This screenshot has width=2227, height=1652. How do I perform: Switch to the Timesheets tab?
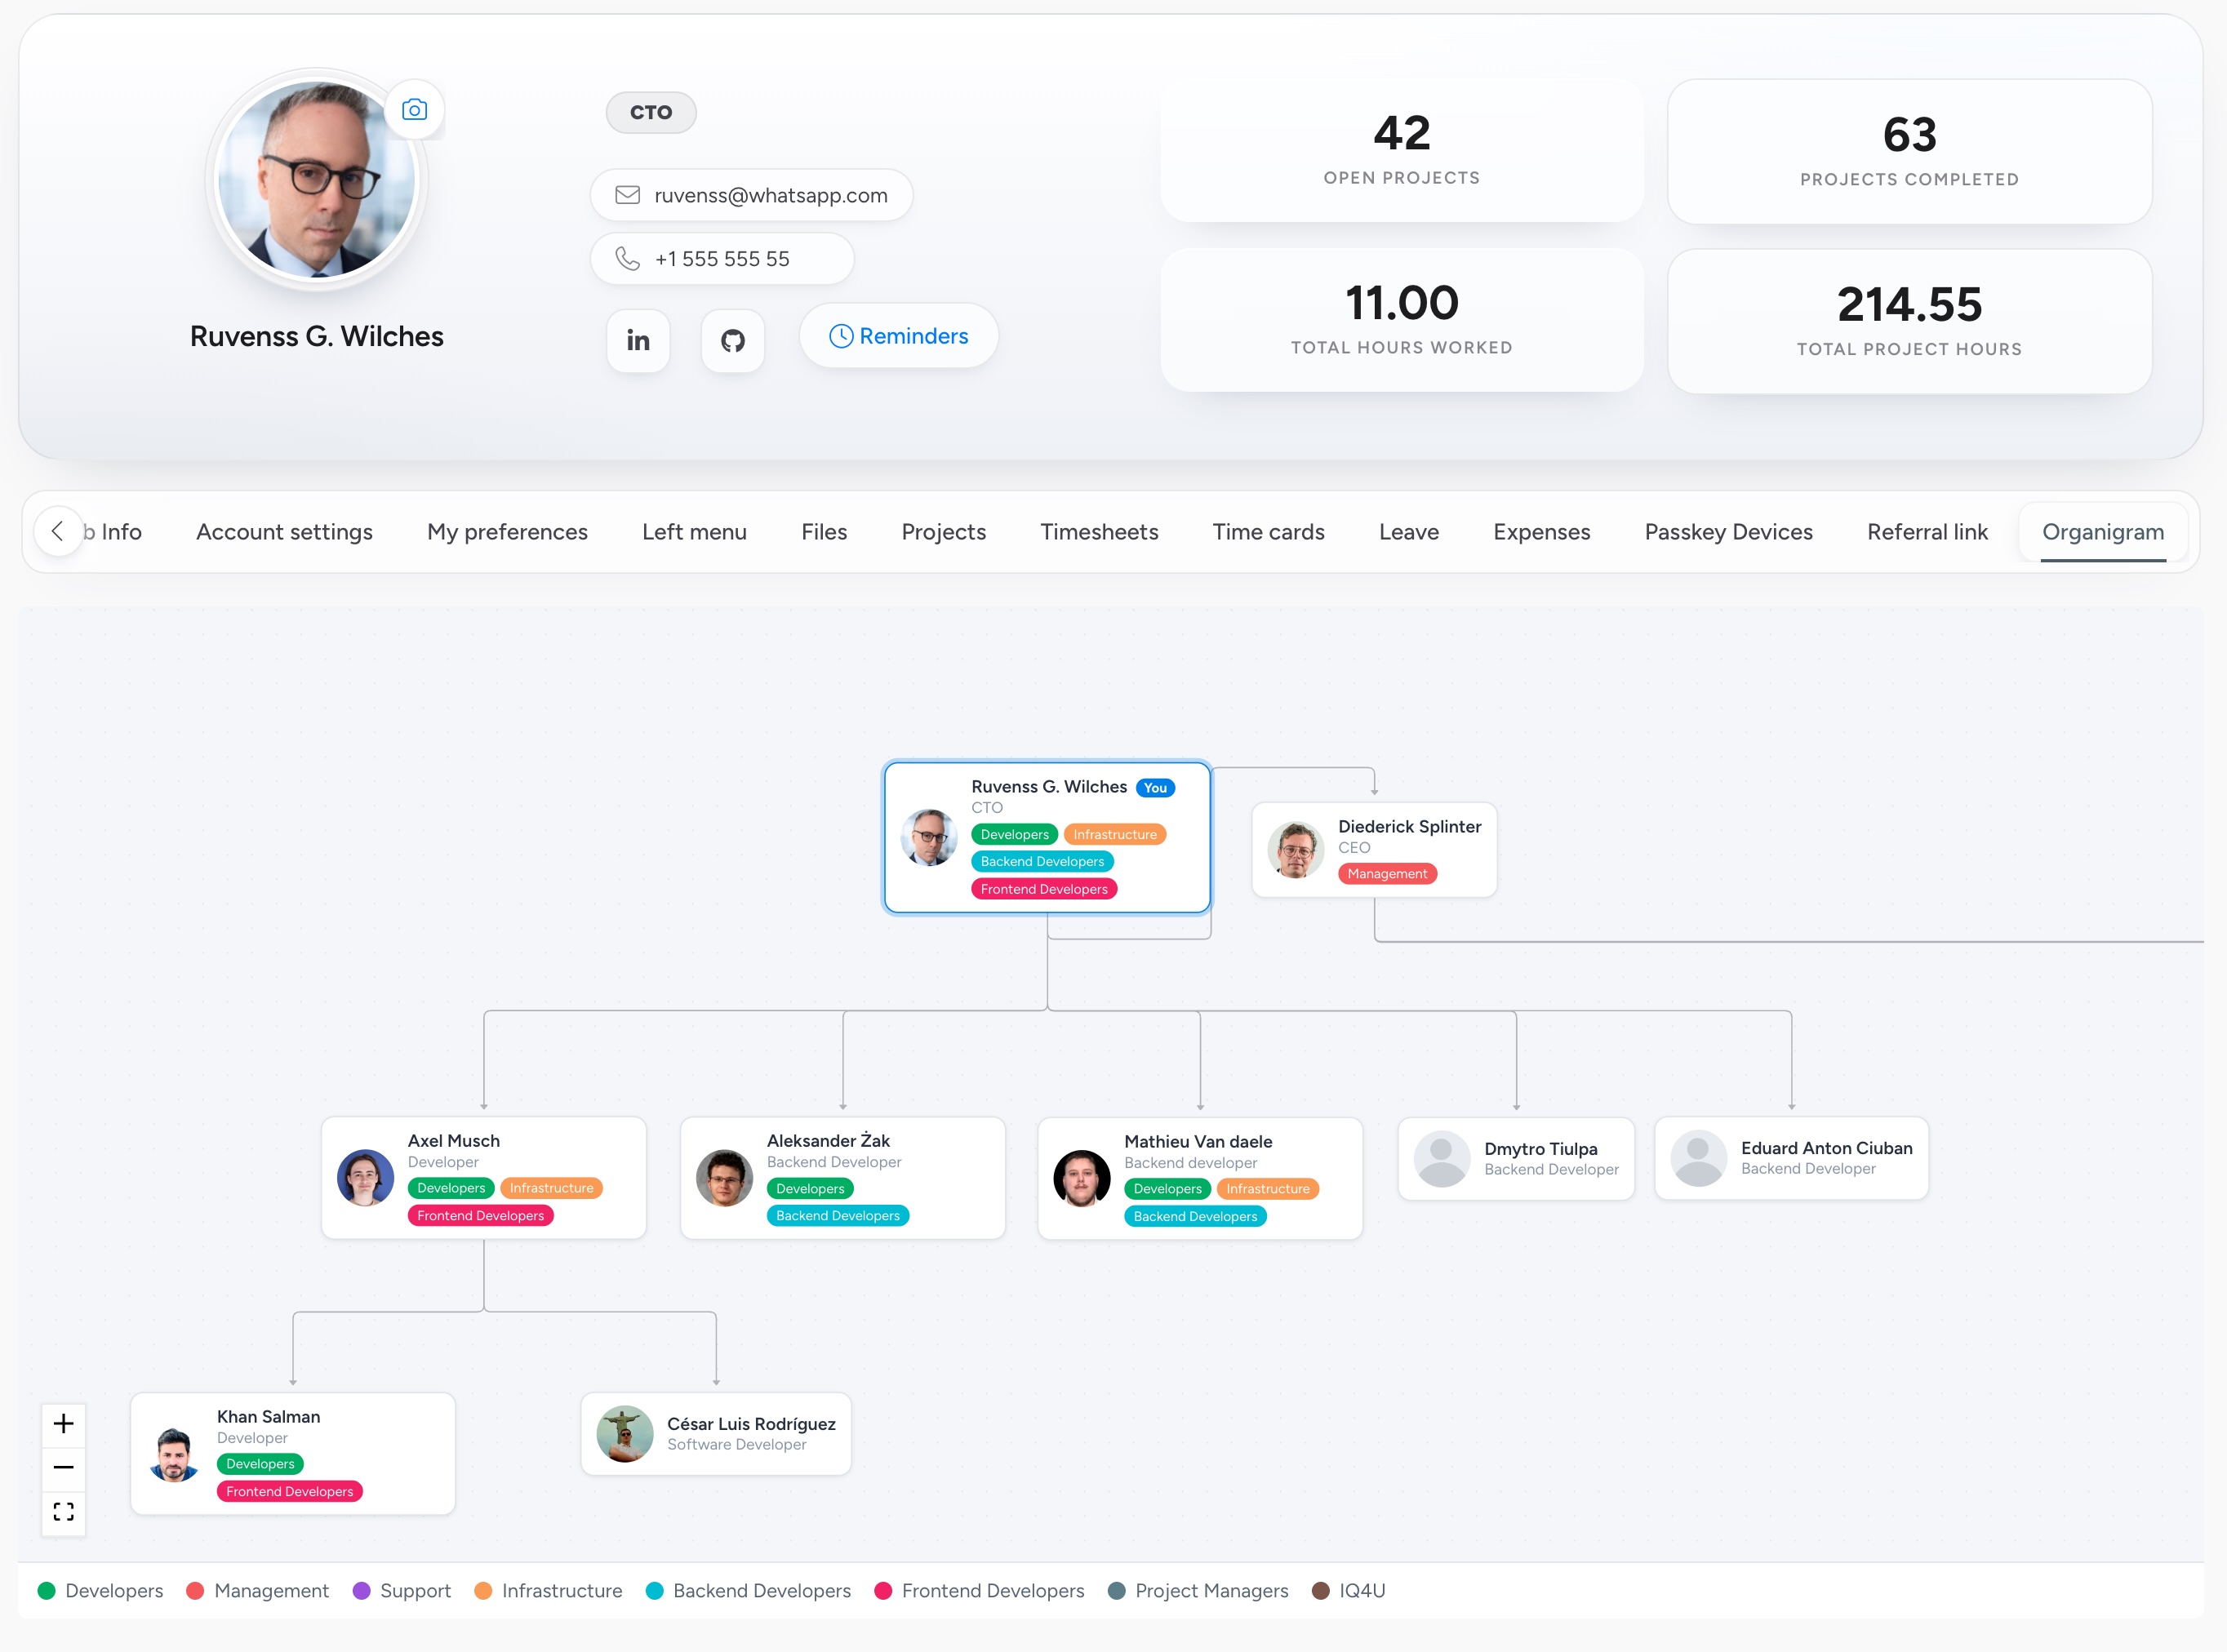click(x=1099, y=532)
